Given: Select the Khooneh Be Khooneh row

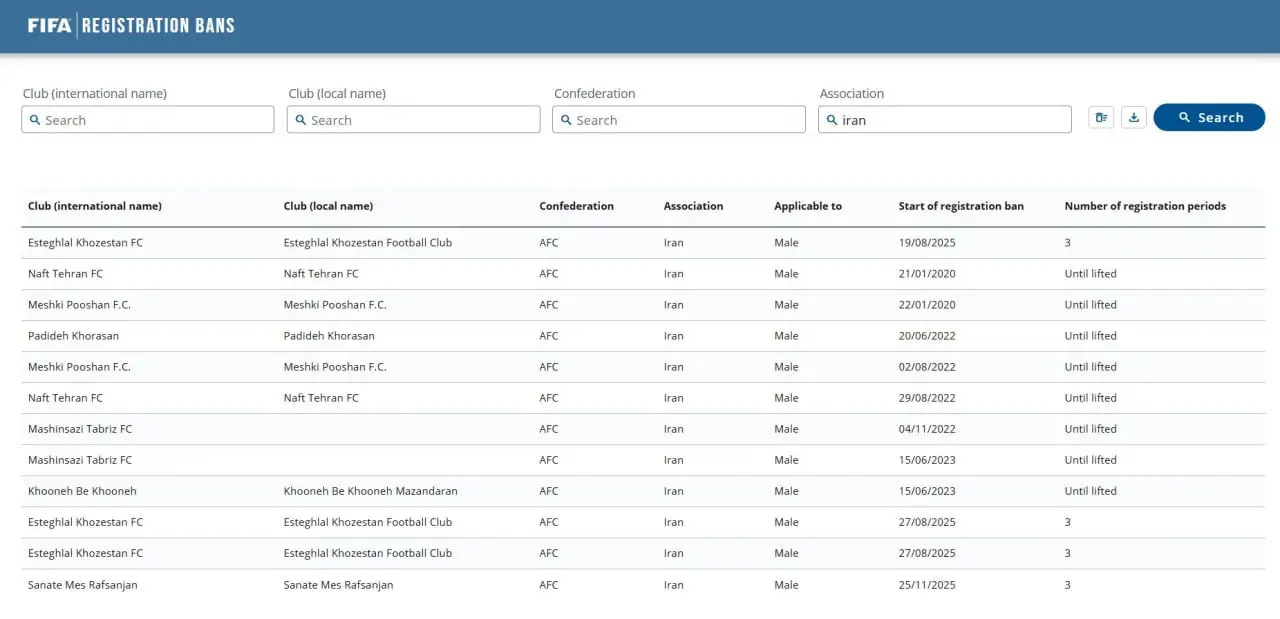Looking at the screenshot, I should click(x=82, y=491).
